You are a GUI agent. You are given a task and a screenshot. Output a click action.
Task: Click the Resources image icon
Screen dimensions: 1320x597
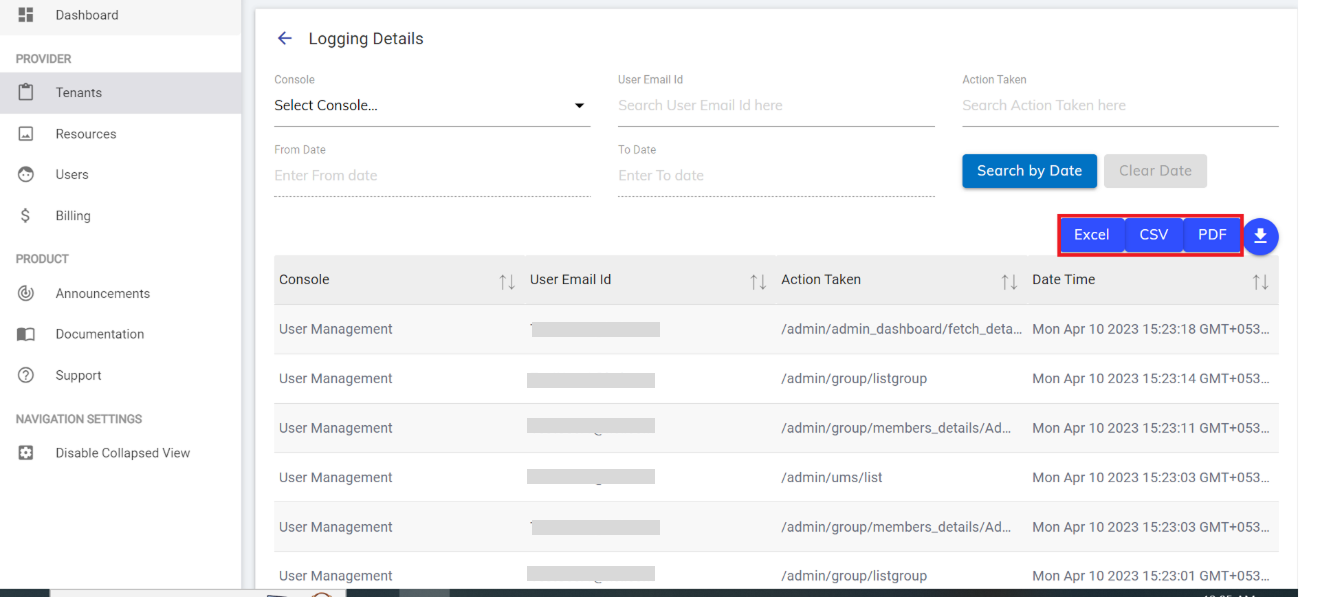(27, 133)
